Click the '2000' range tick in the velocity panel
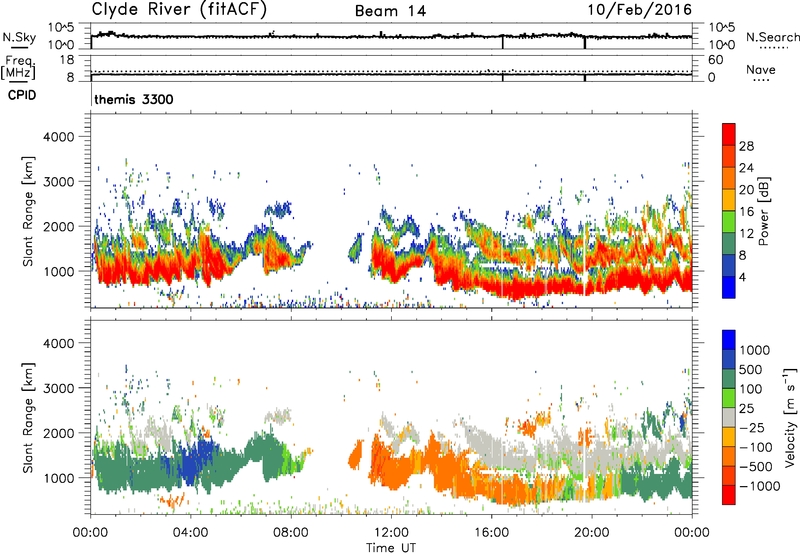The image size is (800, 554). 59,433
